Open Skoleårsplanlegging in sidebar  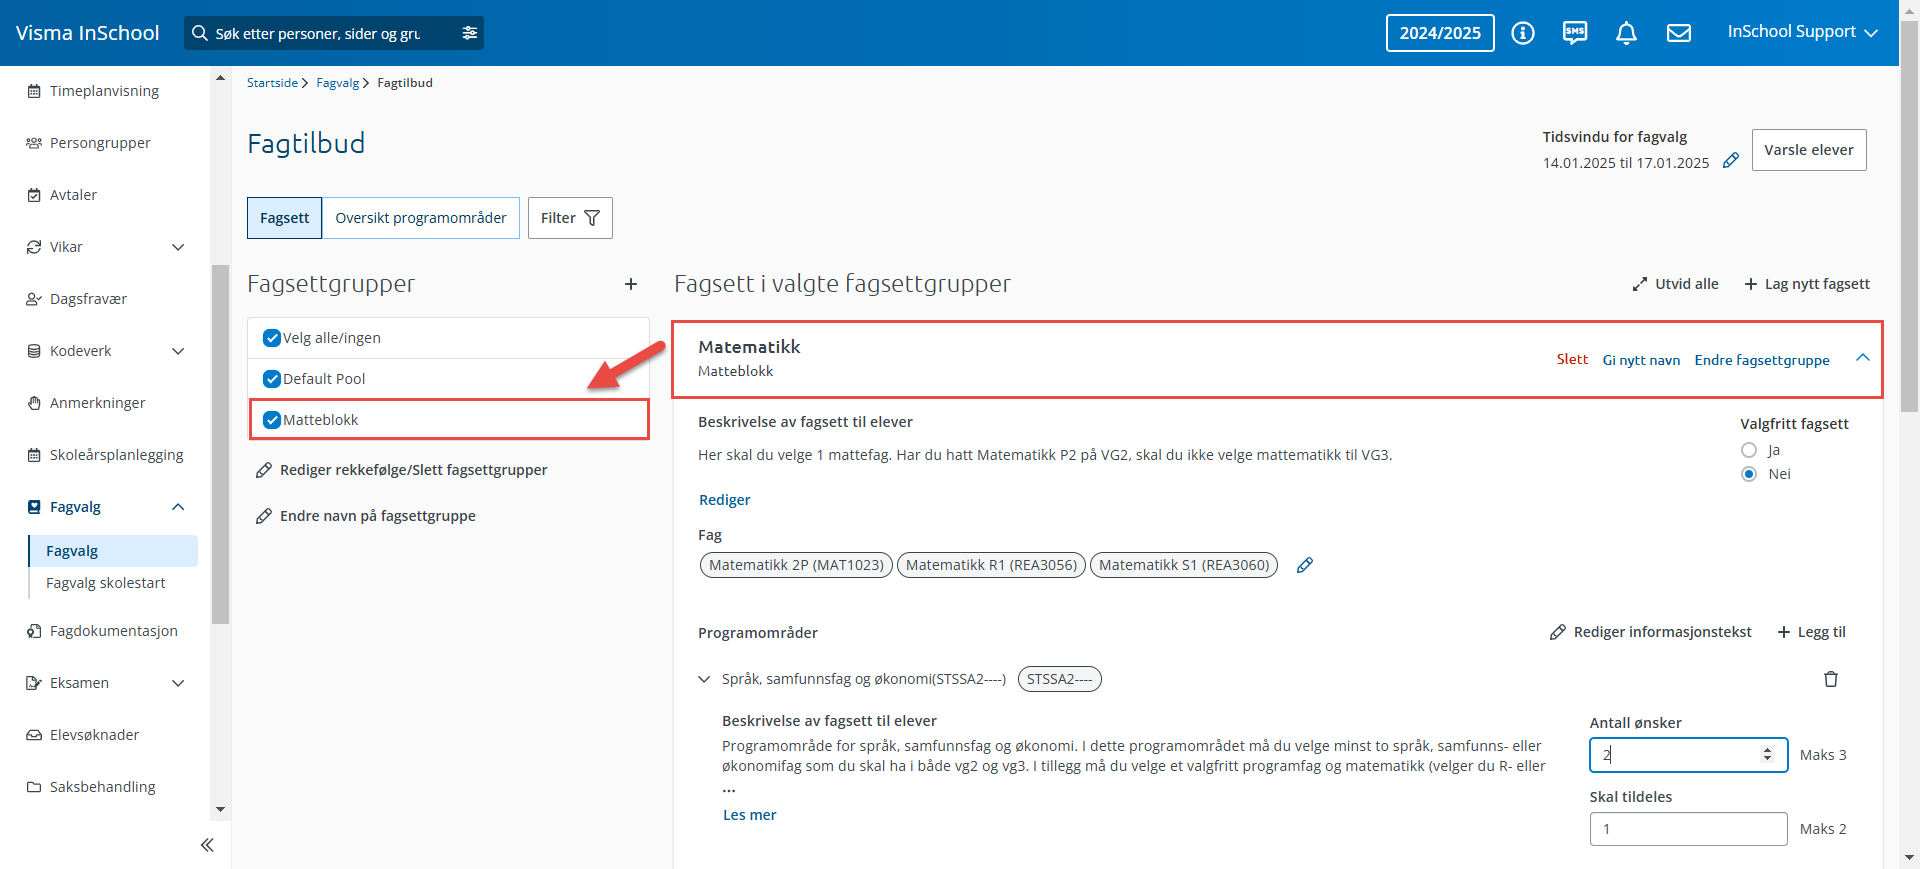tap(116, 455)
